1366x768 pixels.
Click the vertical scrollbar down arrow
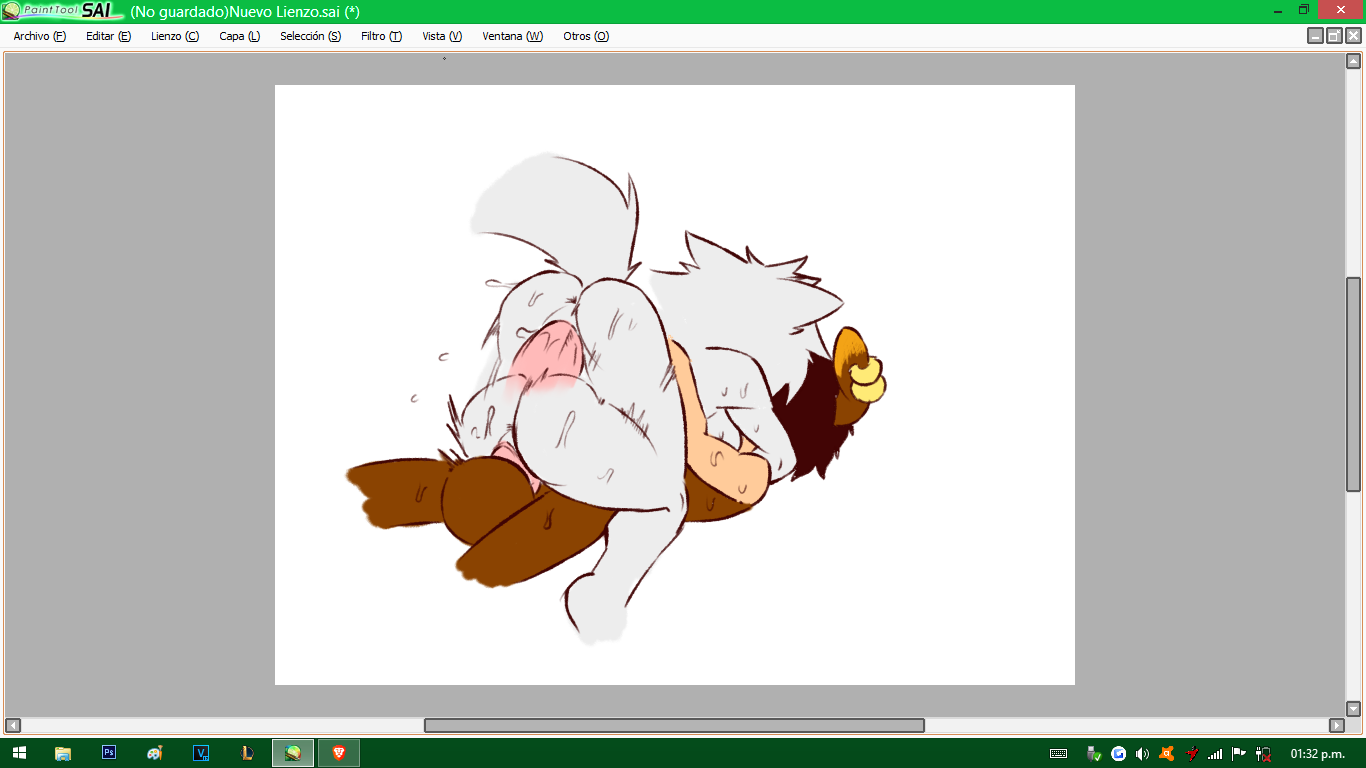coord(1353,708)
